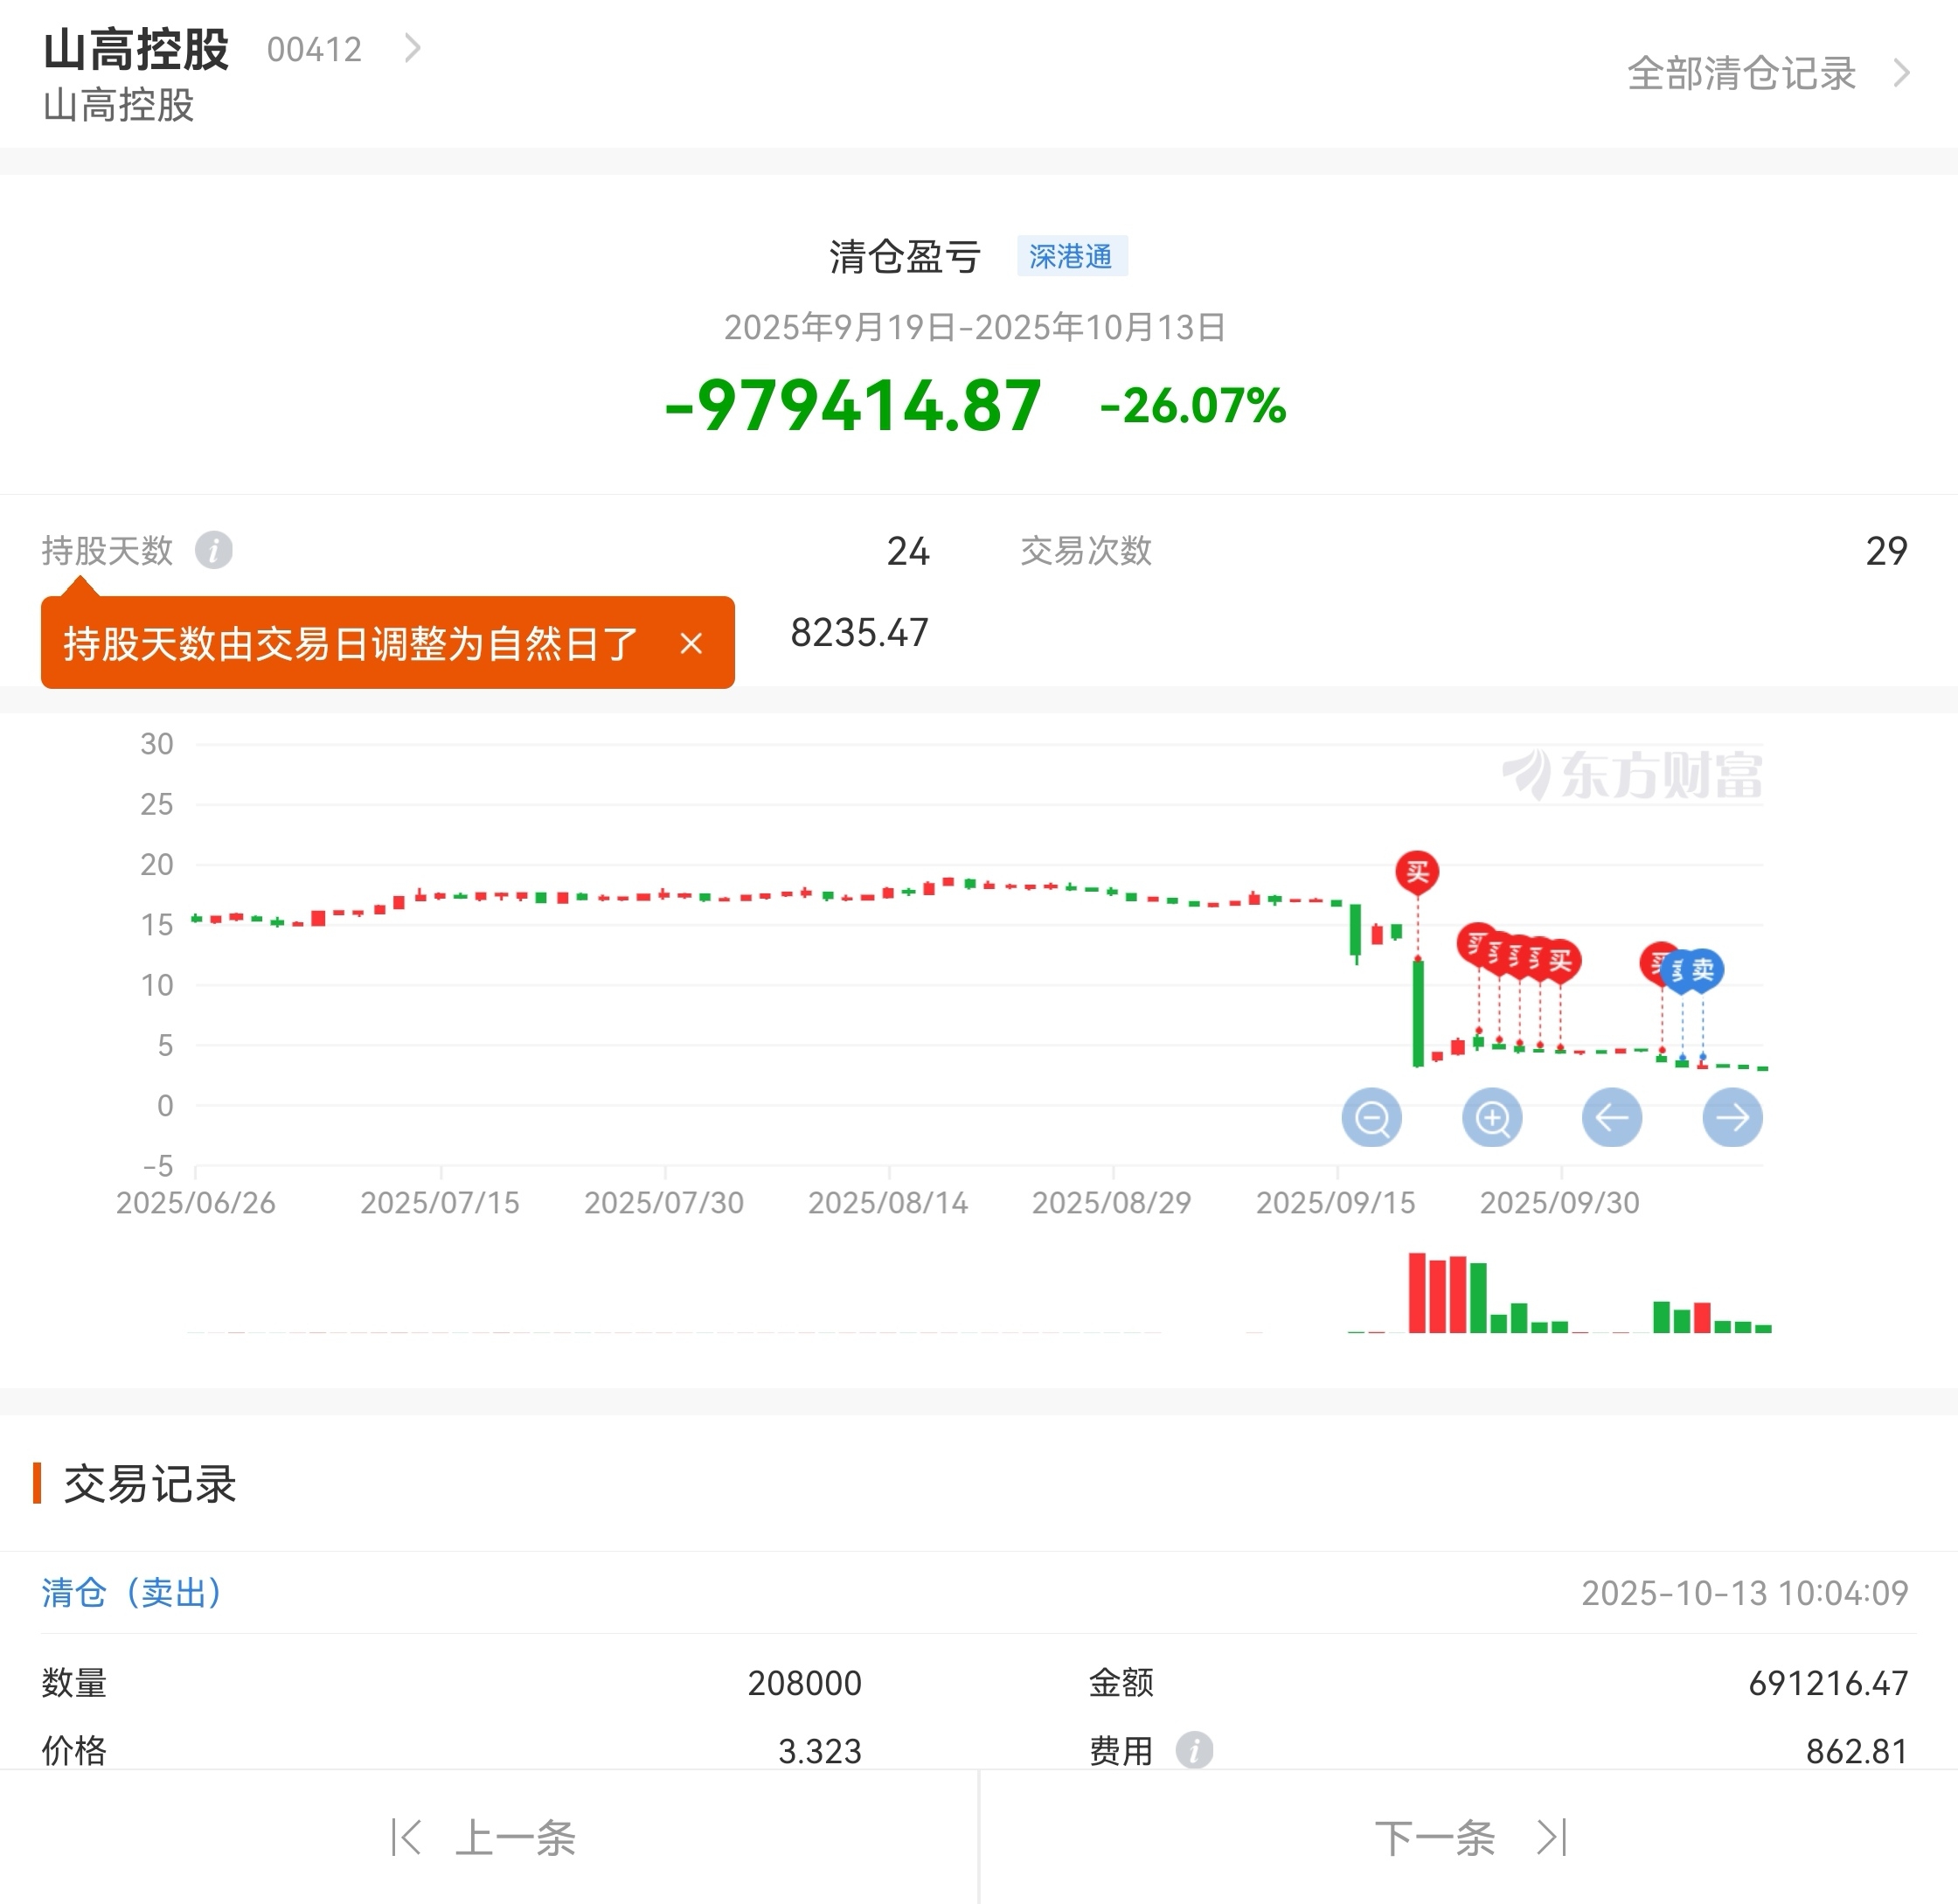Close the orange 持股天数 tooltip
The image size is (1958, 1904).
[691, 643]
